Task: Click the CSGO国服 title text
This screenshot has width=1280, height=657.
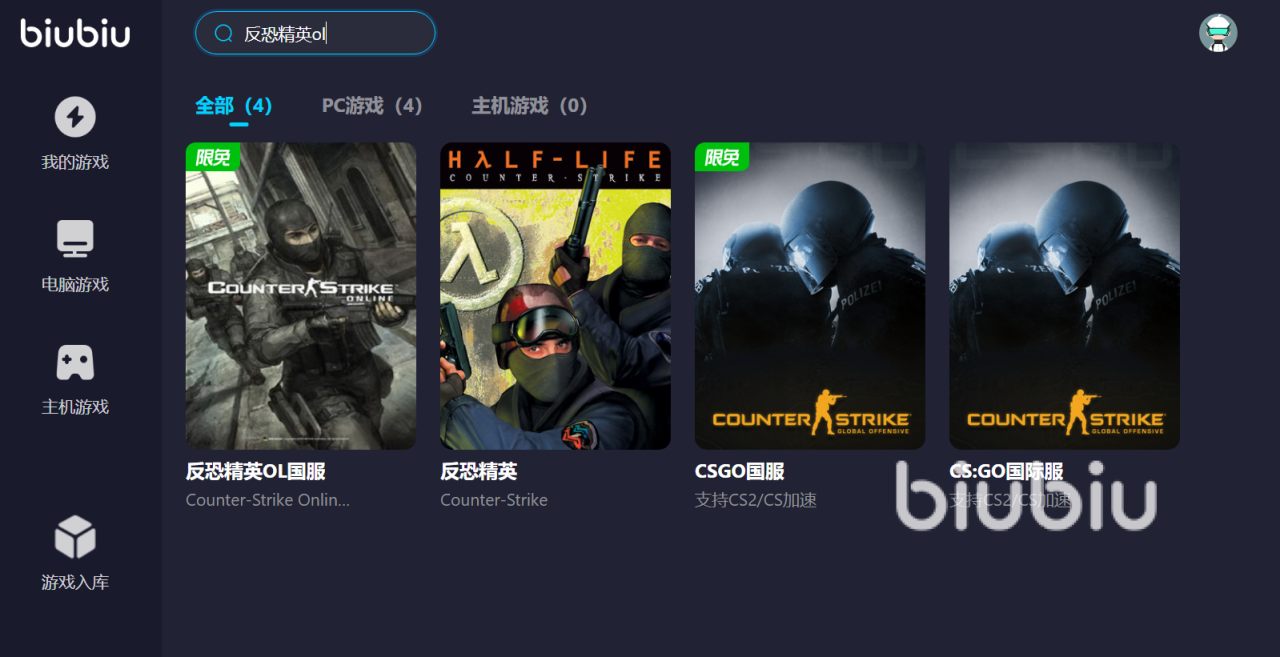Action: [x=740, y=471]
